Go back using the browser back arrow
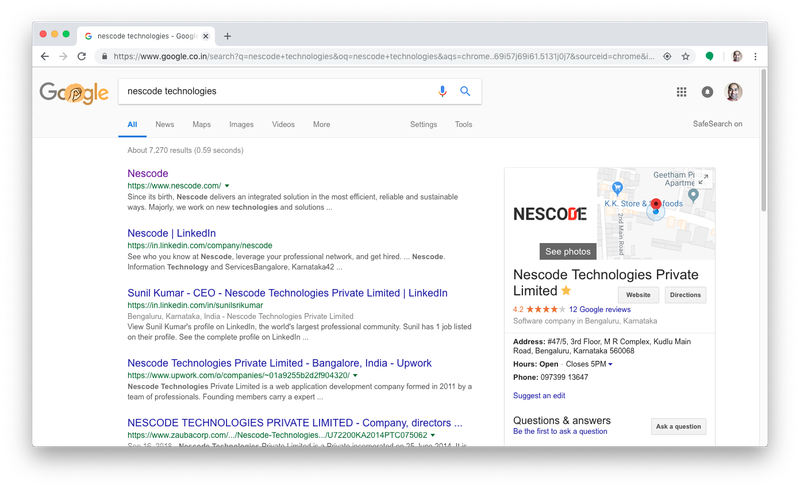800x489 pixels. pos(45,56)
